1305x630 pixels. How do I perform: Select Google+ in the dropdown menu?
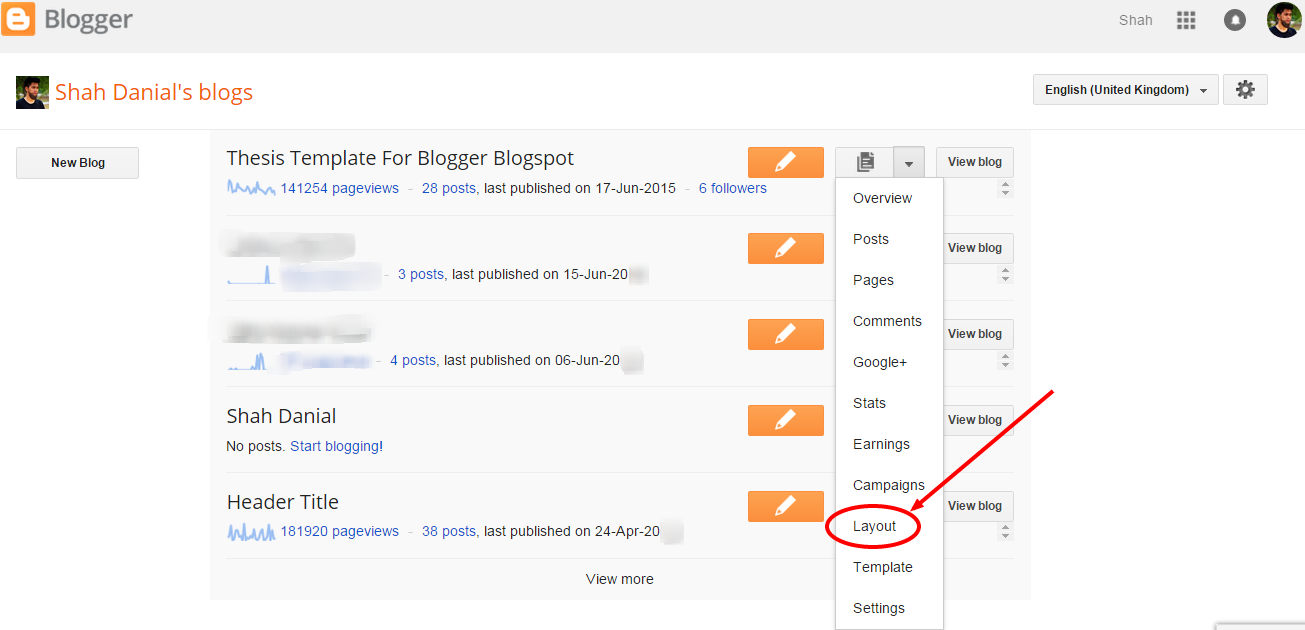tap(889, 362)
